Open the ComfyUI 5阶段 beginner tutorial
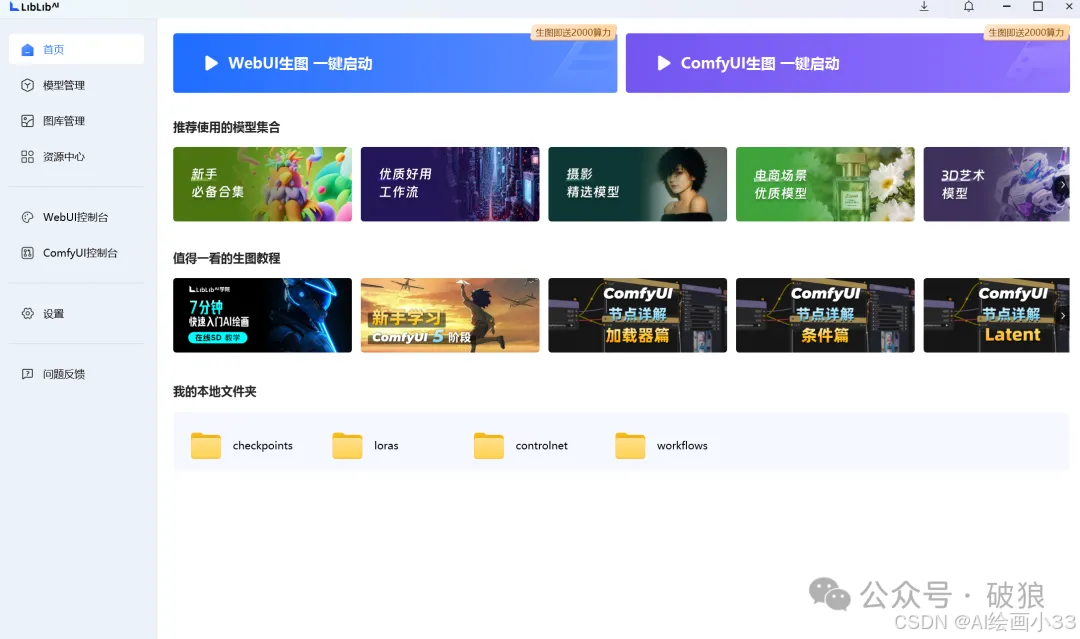The width and height of the screenshot is (1080, 639). coord(449,315)
